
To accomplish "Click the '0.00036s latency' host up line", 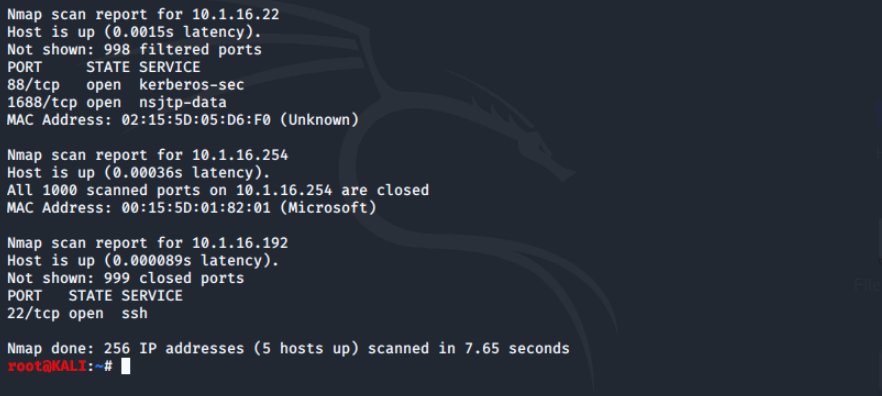I will tap(138, 173).
